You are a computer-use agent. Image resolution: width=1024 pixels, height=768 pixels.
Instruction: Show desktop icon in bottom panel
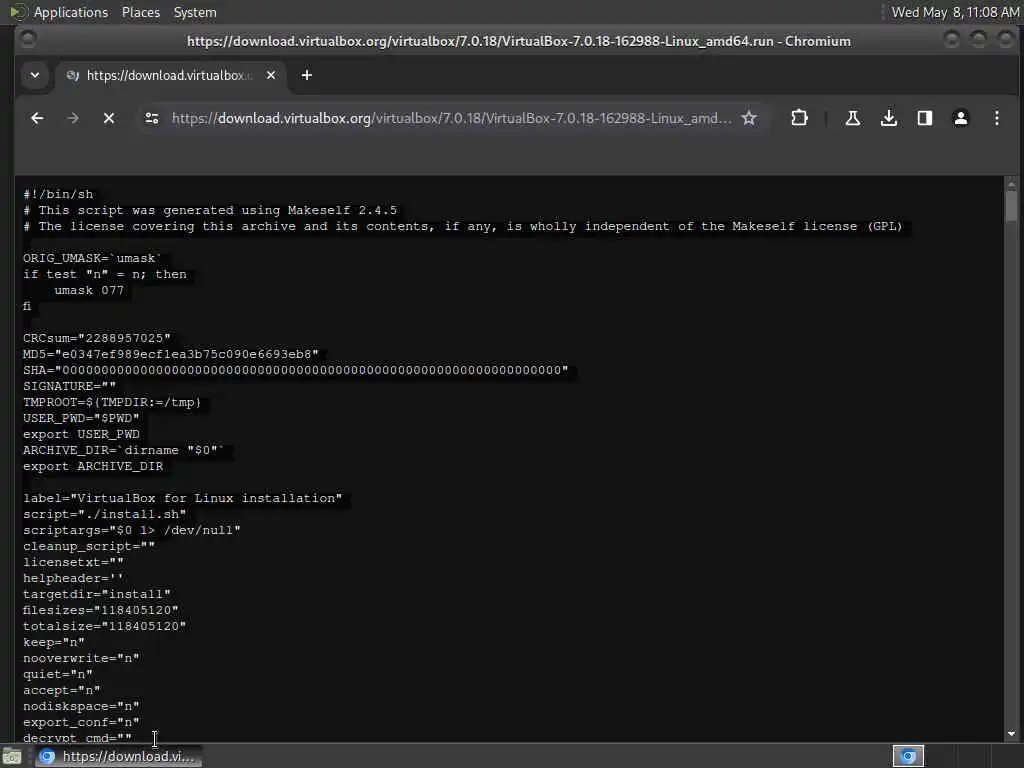pos(12,757)
